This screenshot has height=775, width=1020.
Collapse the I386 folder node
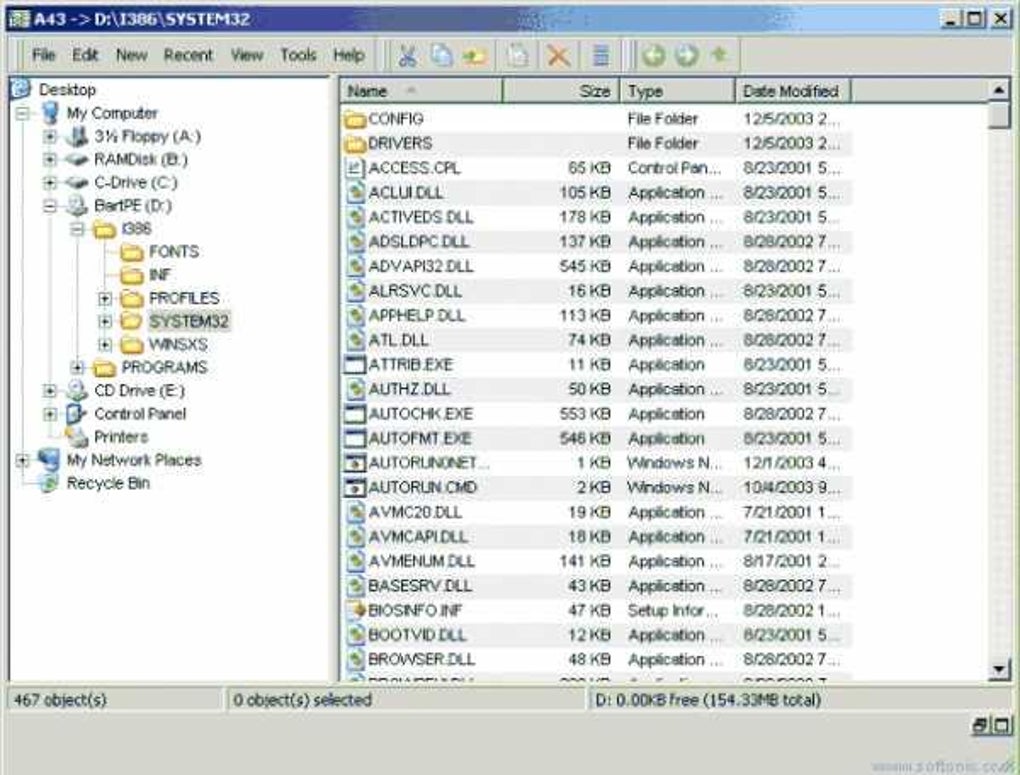tap(77, 229)
